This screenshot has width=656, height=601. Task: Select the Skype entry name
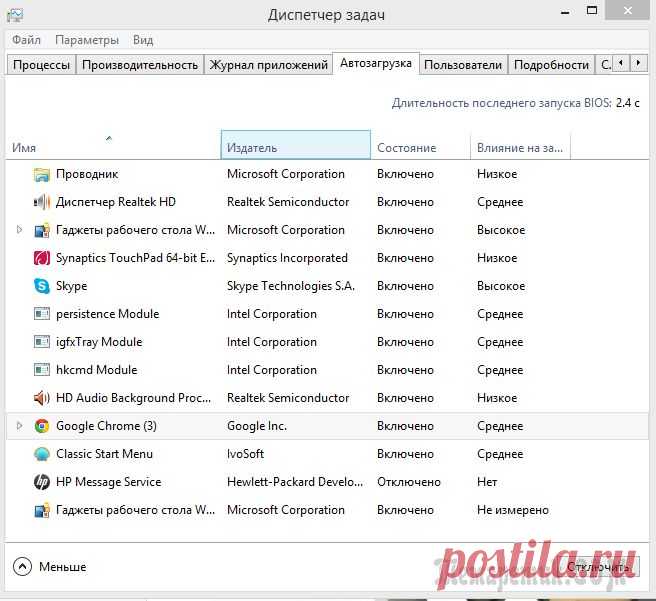pos(72,286)
